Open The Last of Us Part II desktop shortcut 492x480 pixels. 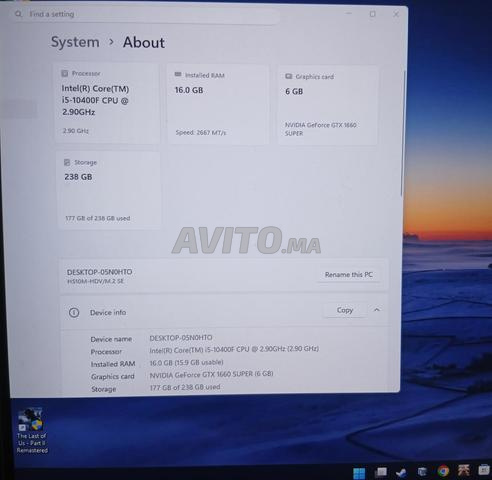[32, 431]
